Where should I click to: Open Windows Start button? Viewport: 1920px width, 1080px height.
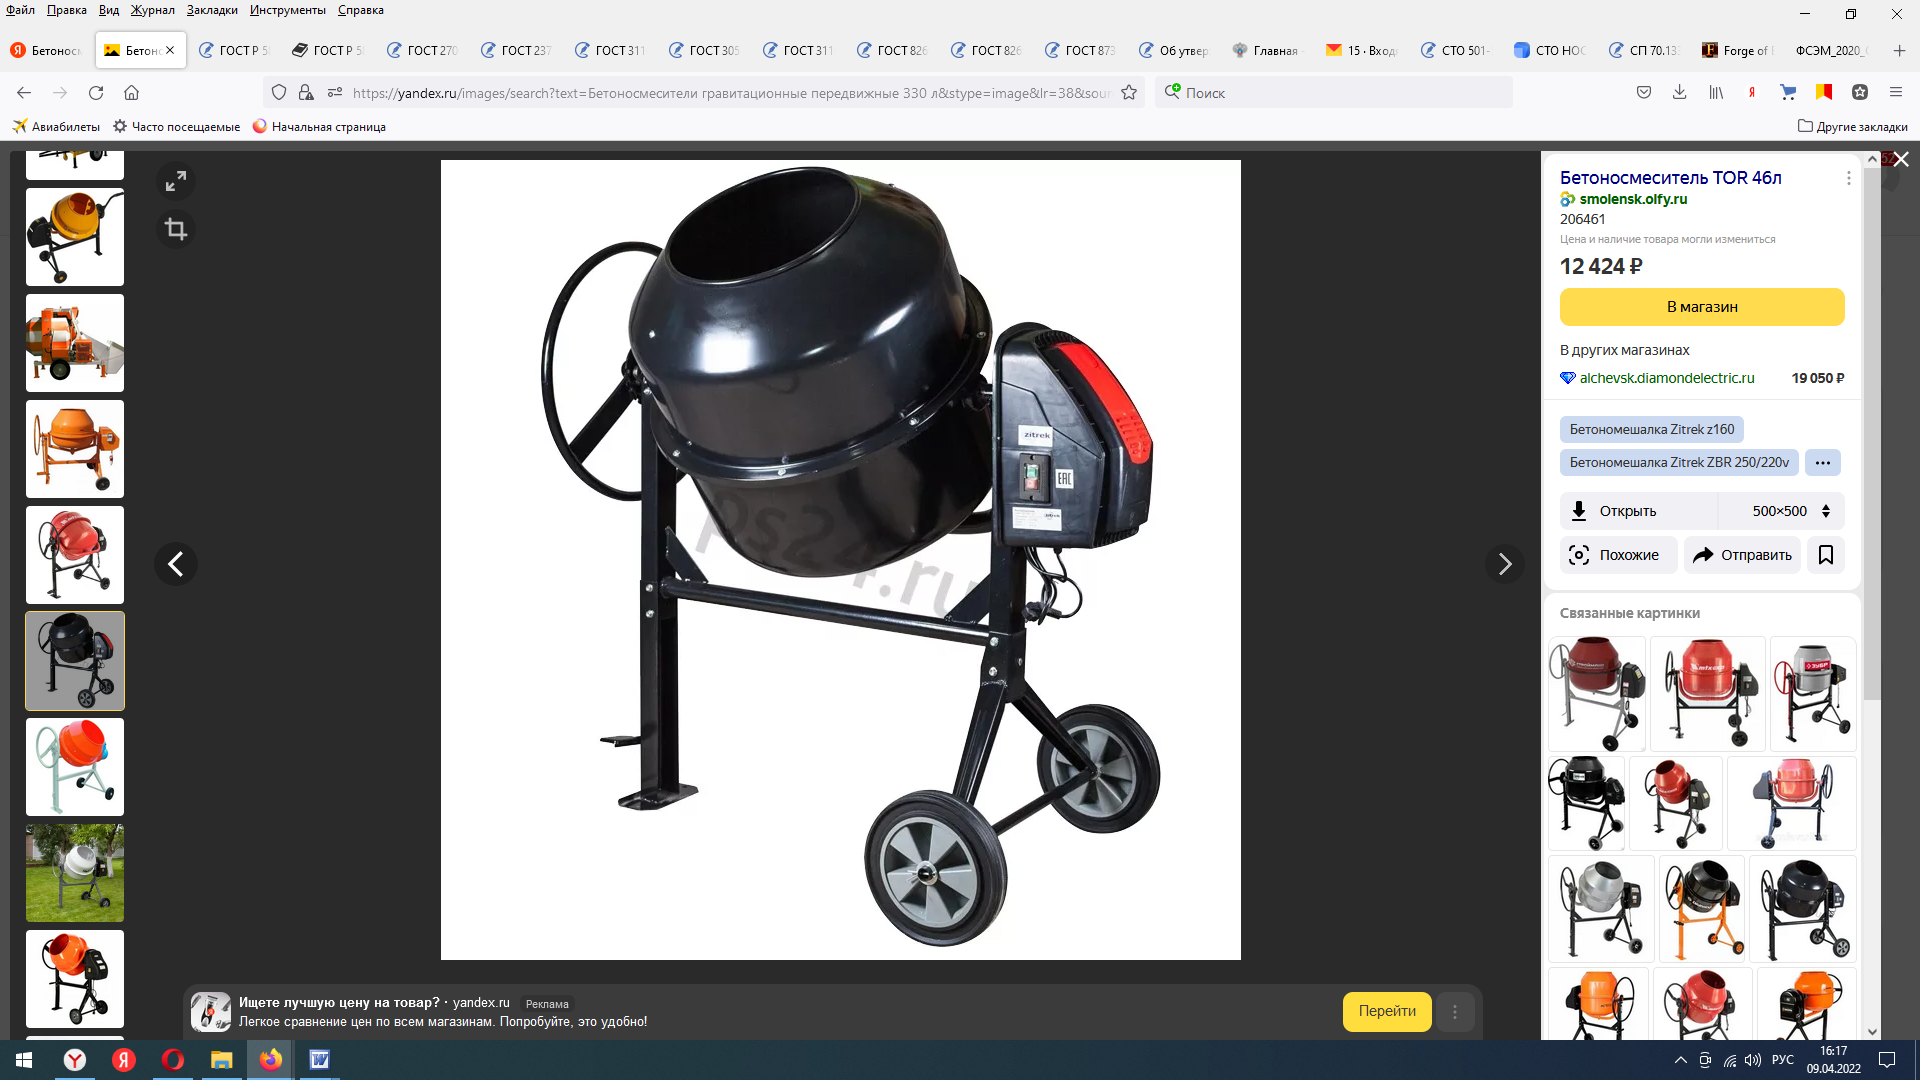24,1060
